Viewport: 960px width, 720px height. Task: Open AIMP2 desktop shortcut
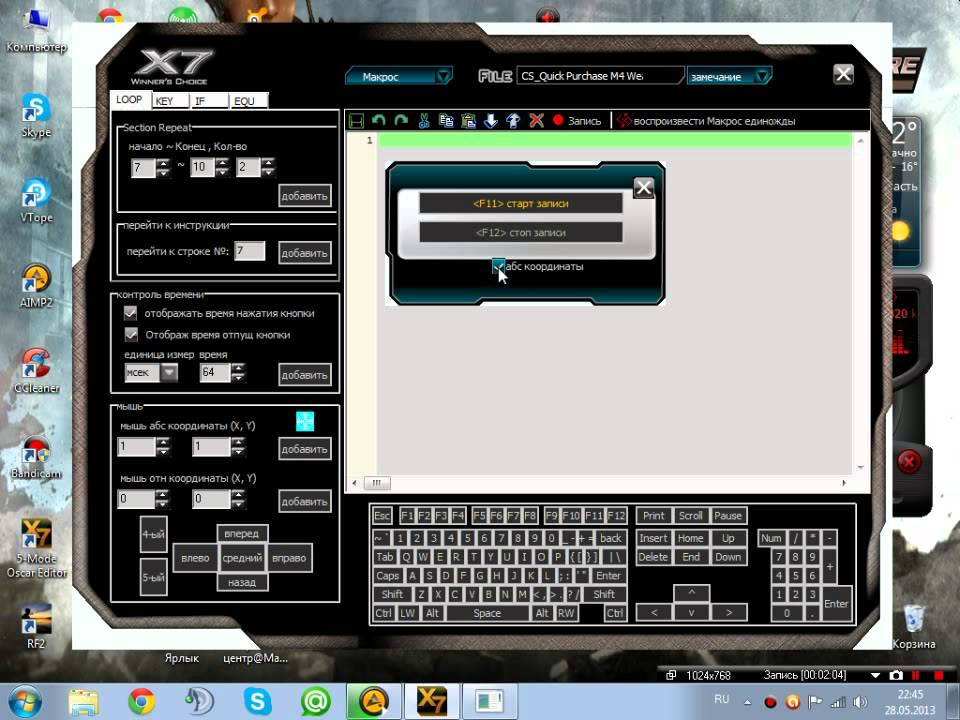coord(36,286)
